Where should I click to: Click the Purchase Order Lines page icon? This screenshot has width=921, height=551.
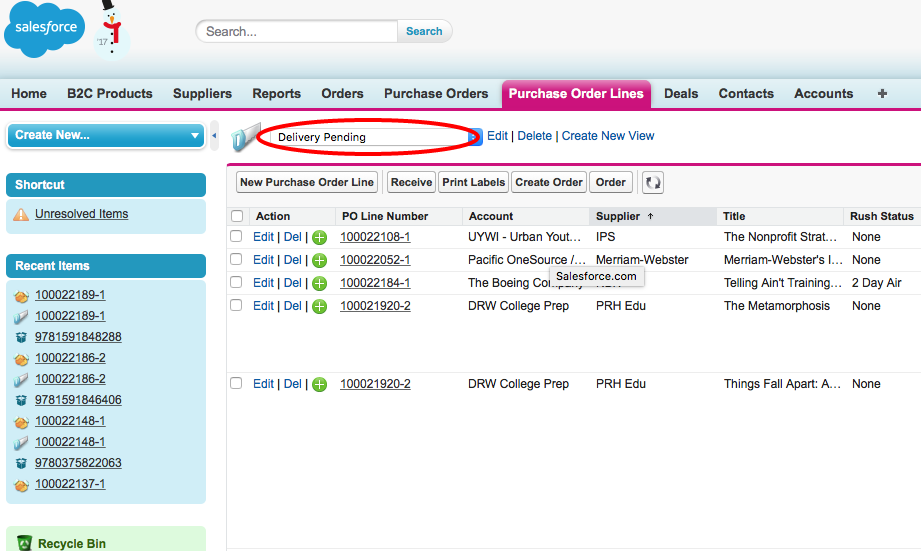(x=246, y=137)
